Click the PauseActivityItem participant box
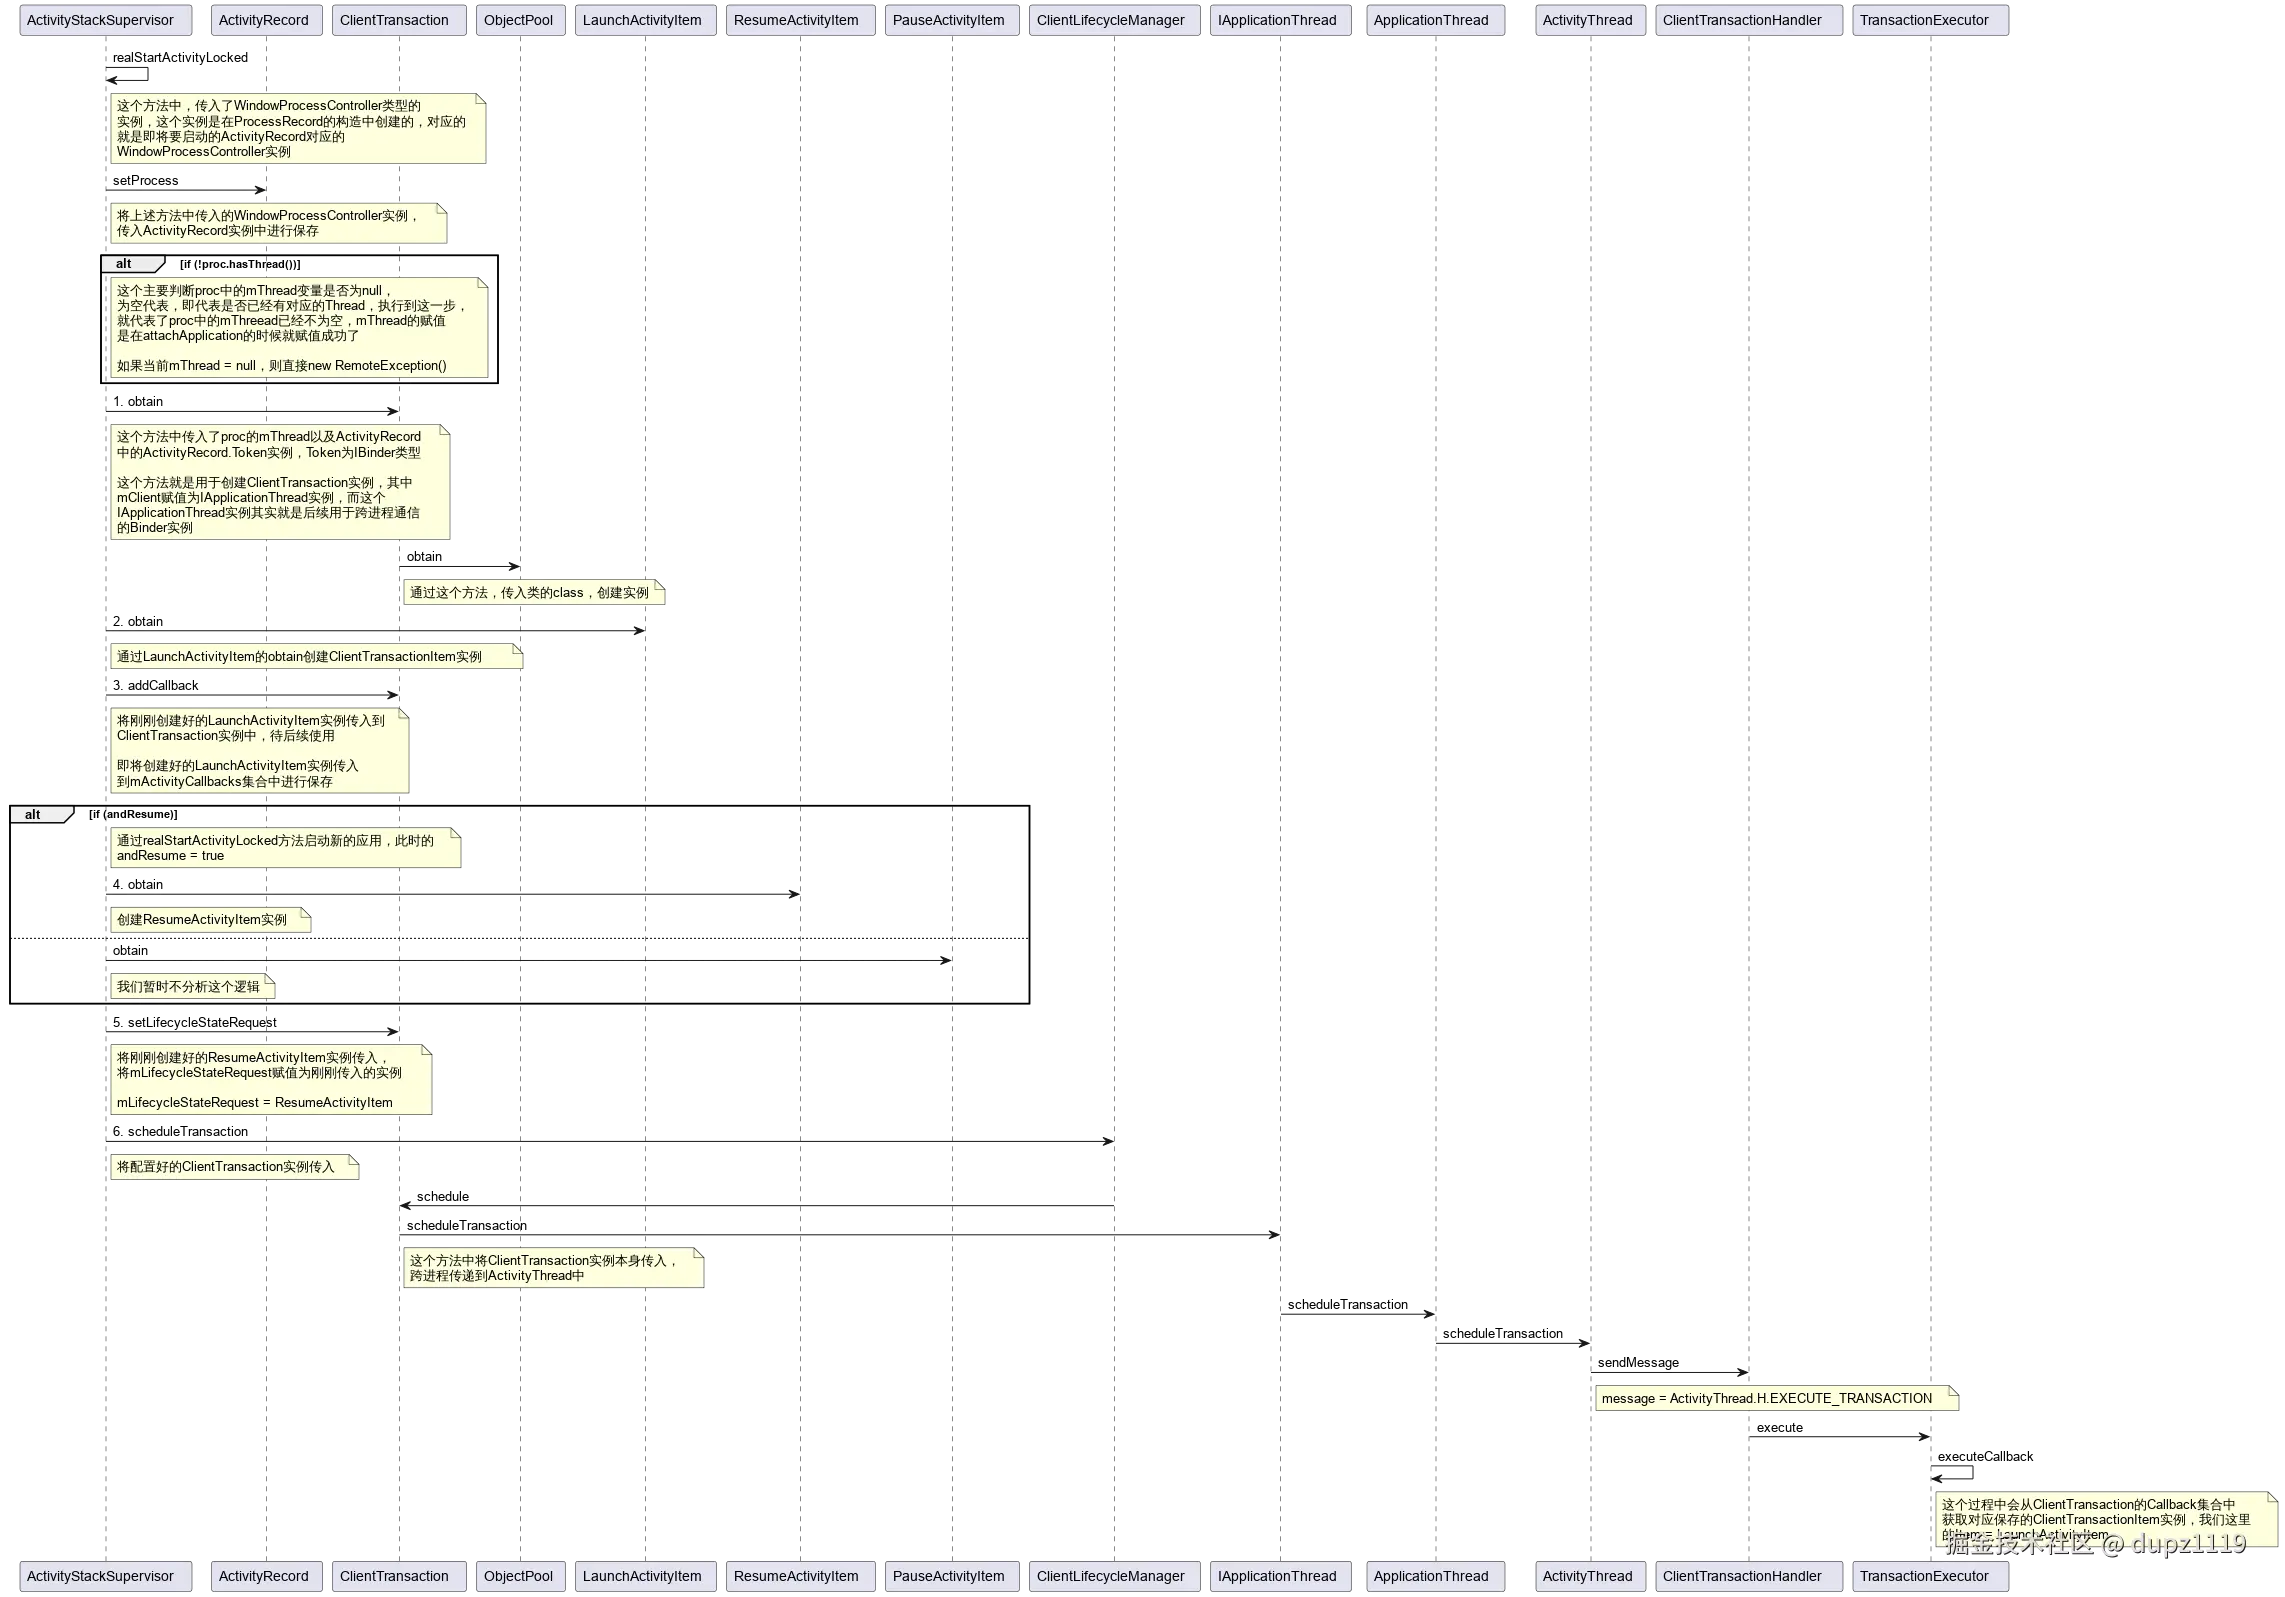Screen dimensions: 2285x1597 click(951, 19)
